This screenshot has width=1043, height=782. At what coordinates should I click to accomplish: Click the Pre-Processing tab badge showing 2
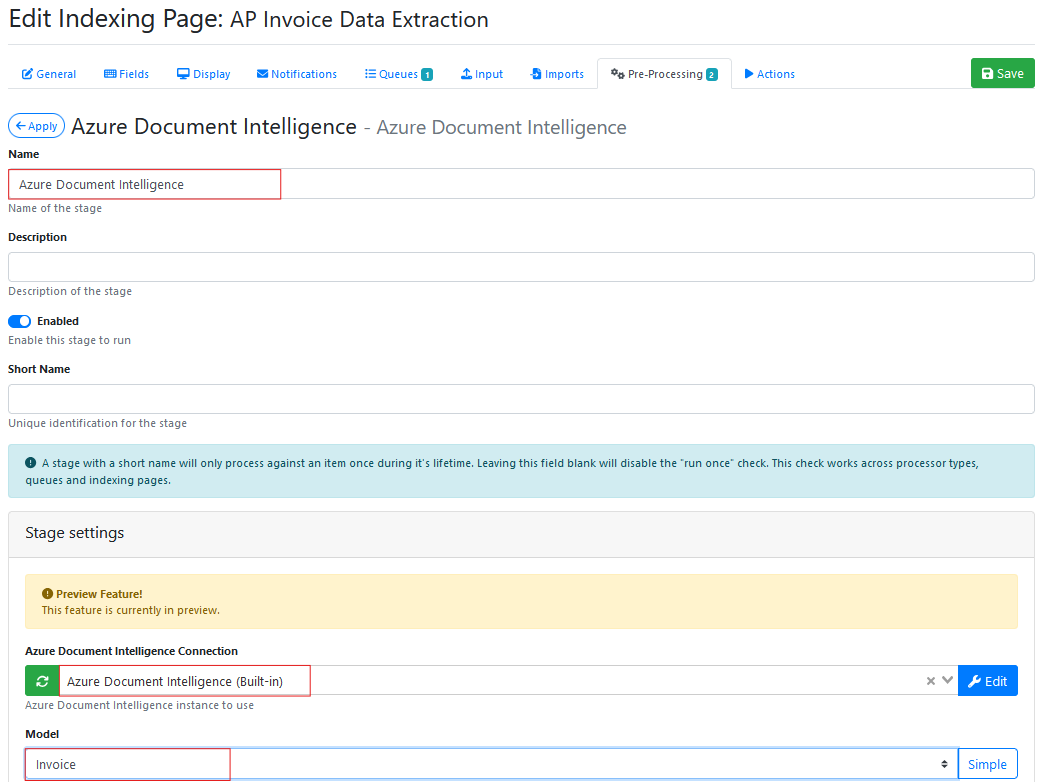click(712, 74)
